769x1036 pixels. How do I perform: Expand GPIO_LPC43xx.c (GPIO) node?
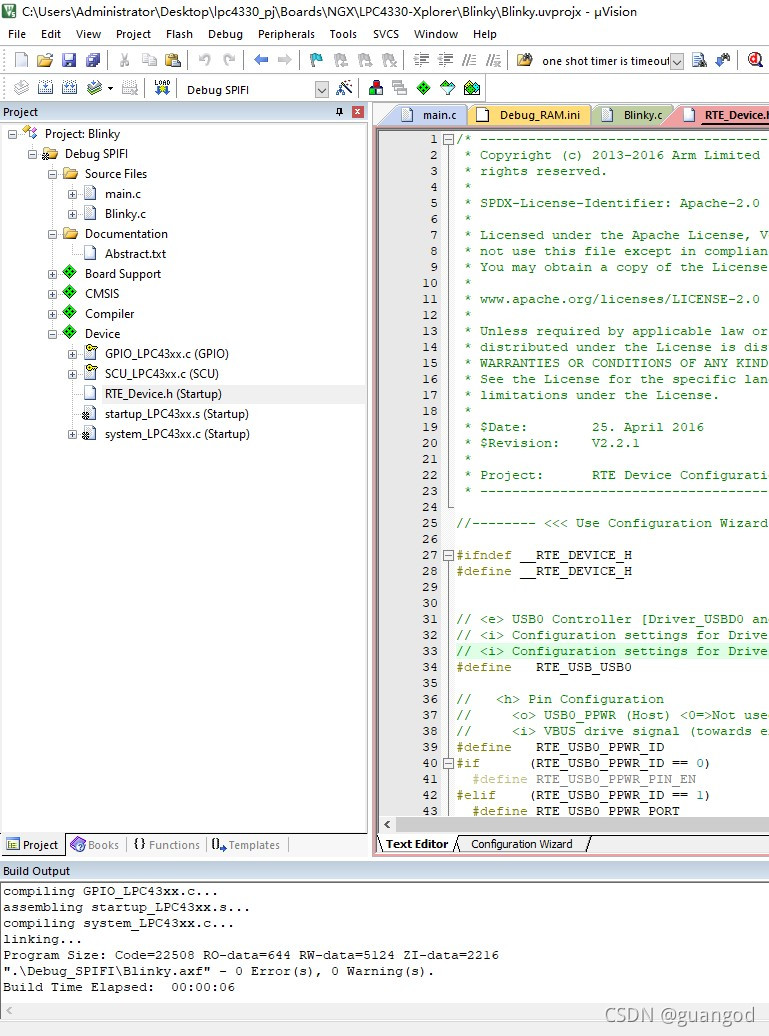point(72,354)
